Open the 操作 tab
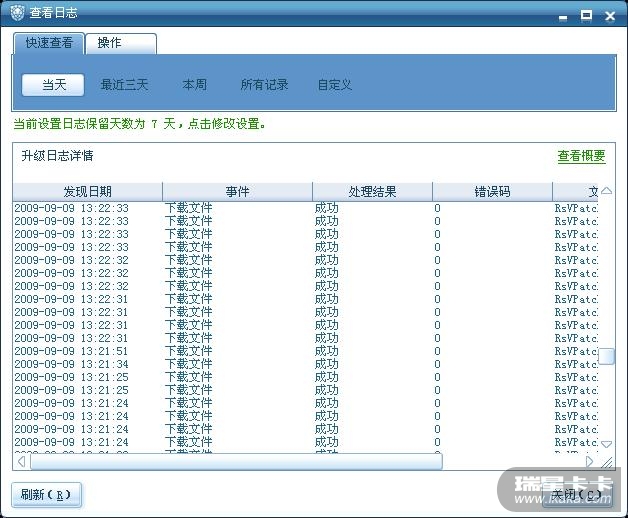This screenshot has height=518, width=628. click(121, 43)
